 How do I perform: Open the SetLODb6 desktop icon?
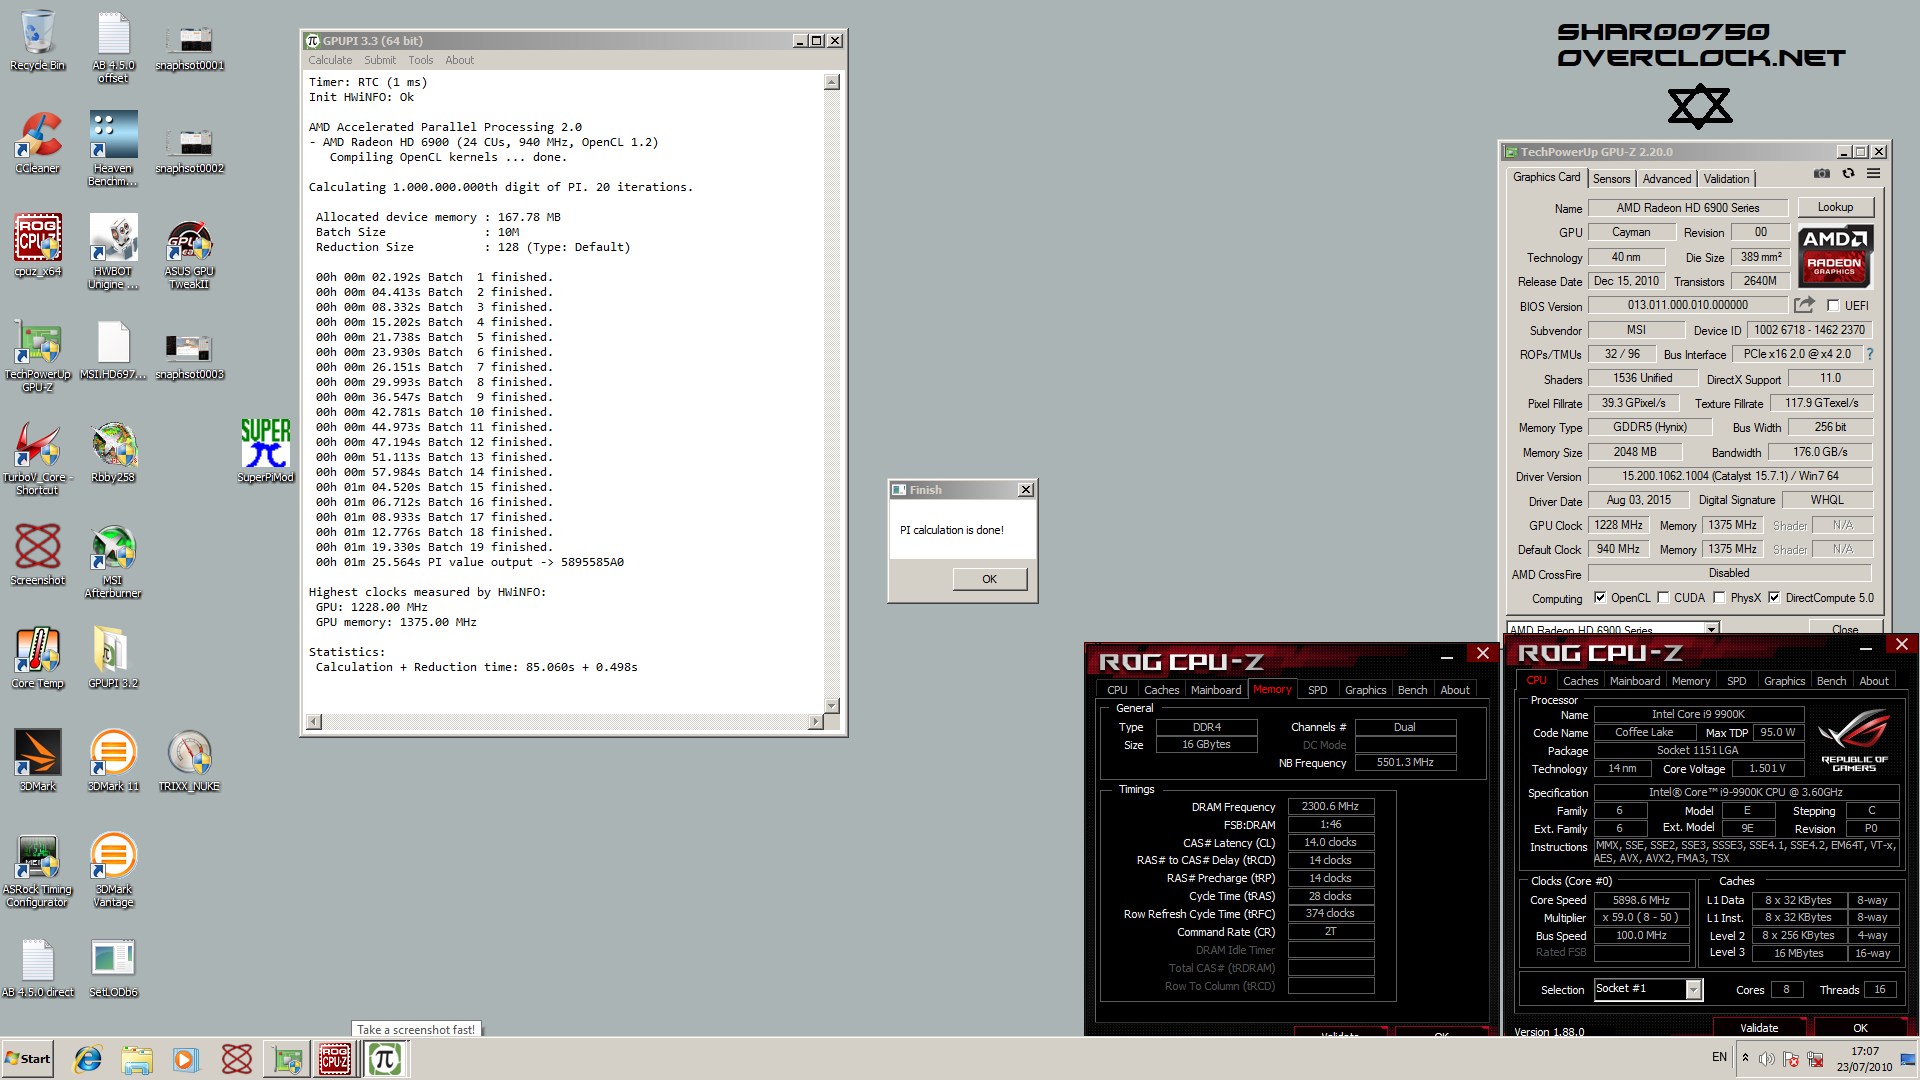(x=113, y=967)
